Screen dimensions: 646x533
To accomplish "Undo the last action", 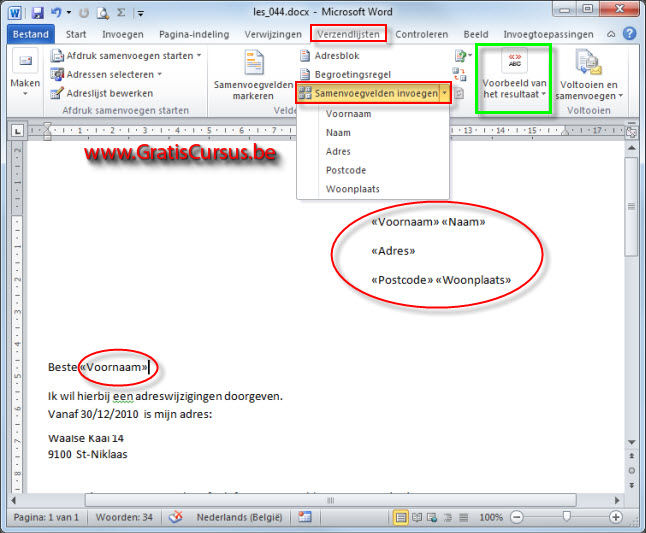I will (x=56, y=13).
